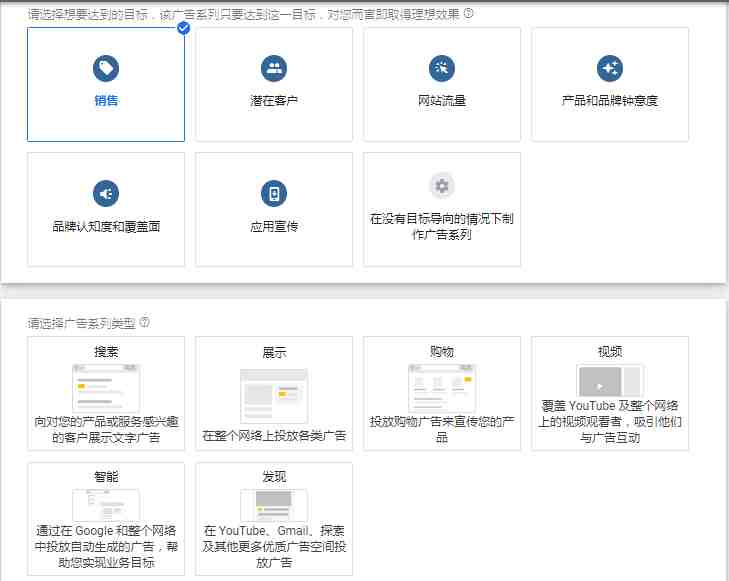Click the 应用宣传 phone icon
Screen dimensions: 729x581
click(274, 193)
